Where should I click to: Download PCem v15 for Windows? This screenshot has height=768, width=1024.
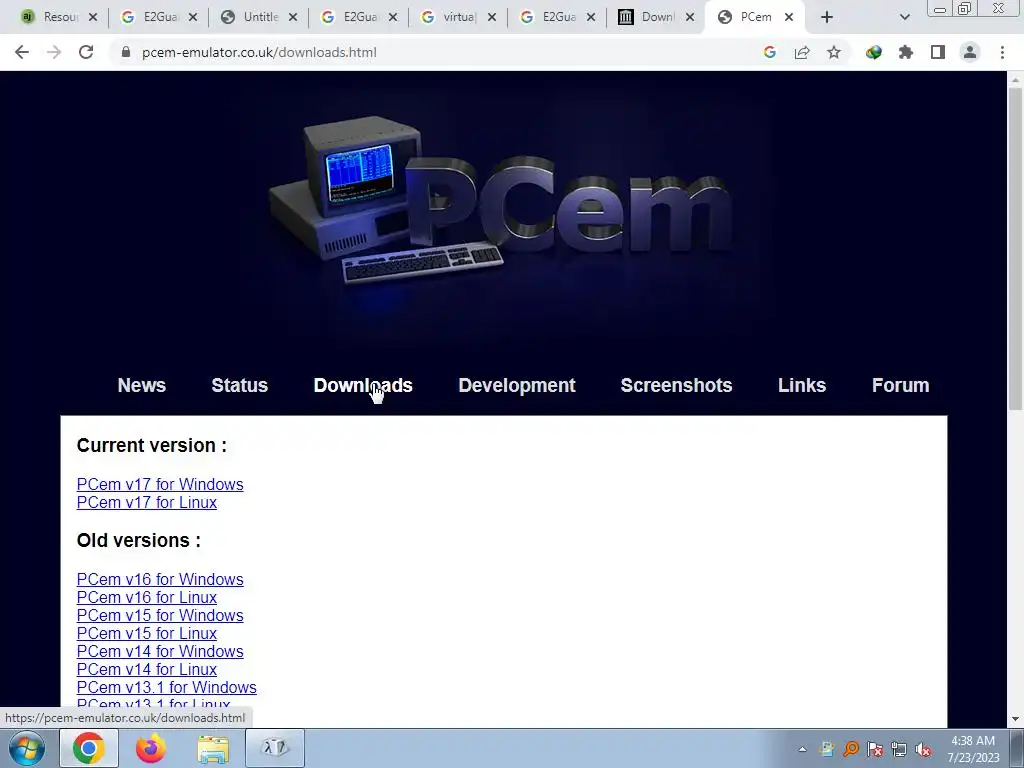click(x=160, y=616)
